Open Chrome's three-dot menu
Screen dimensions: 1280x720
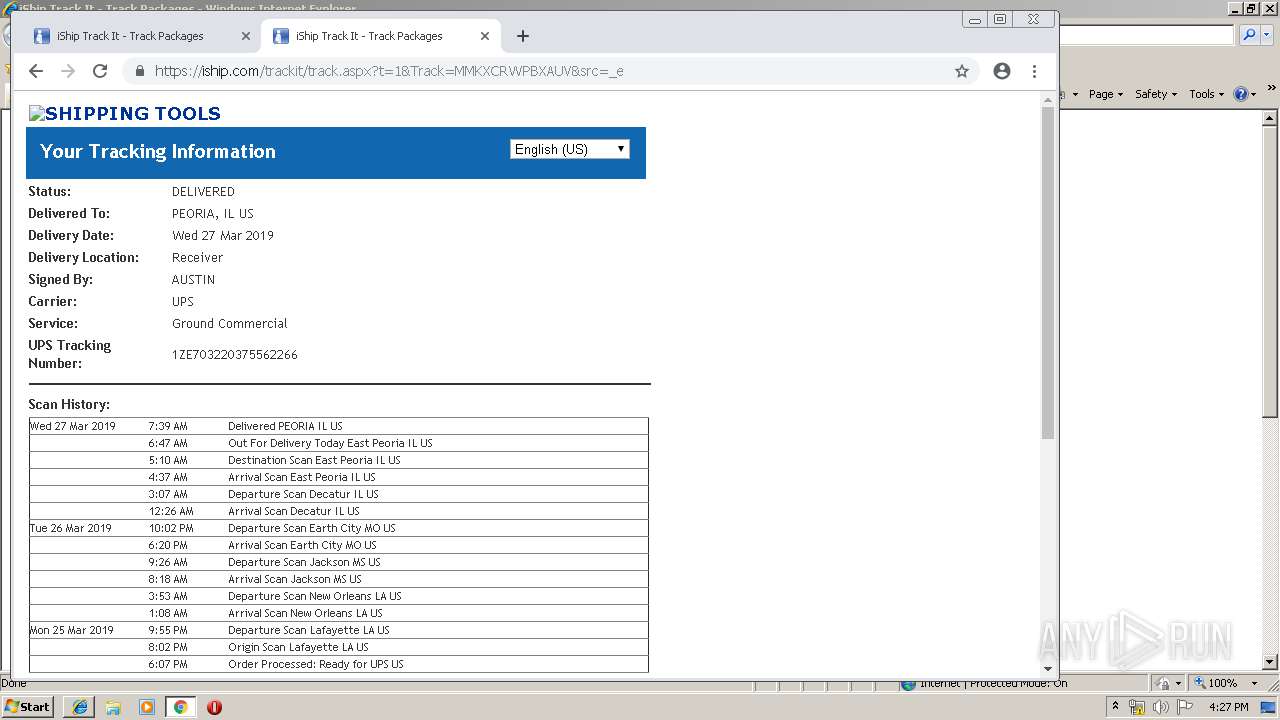pyautogui.click(x=1035, y=71)
